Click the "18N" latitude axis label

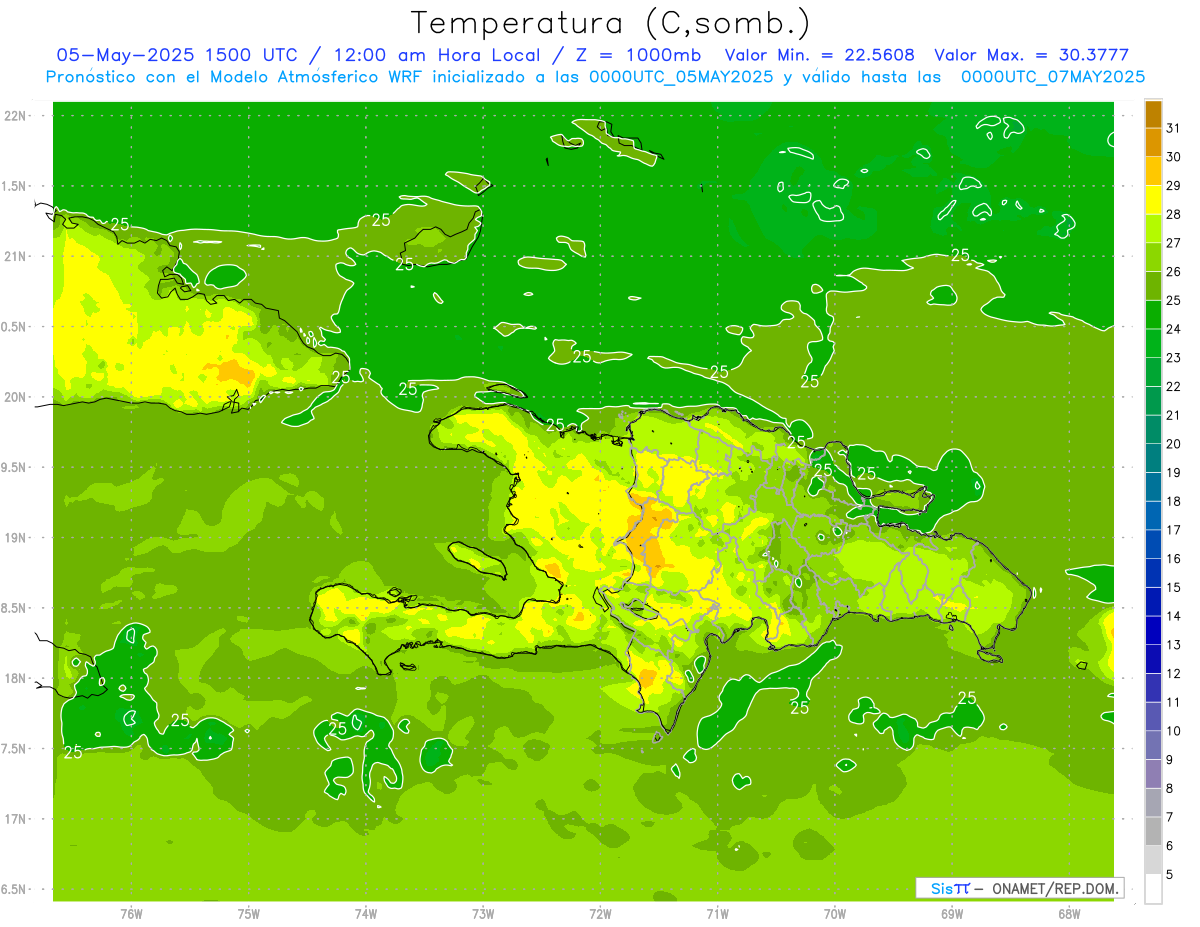click(17, 678)
